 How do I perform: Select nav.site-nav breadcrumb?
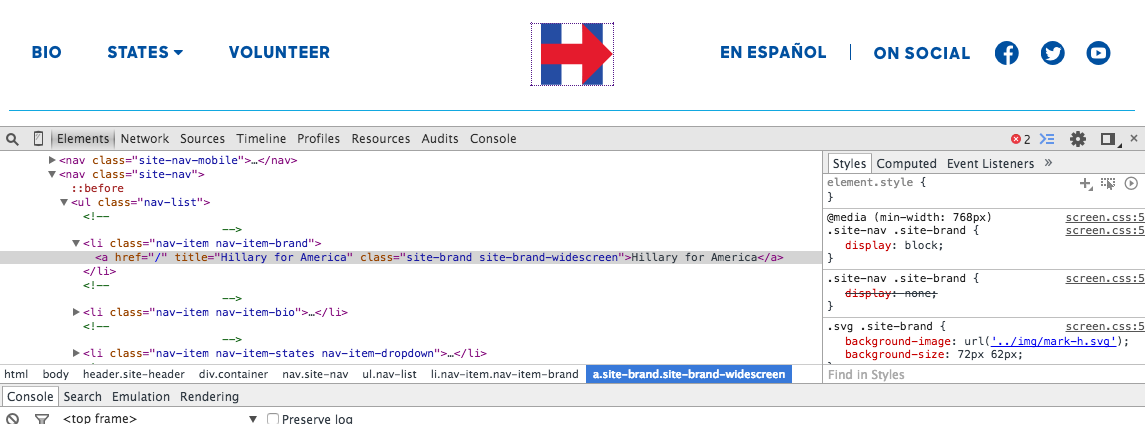(x=315, y=374)
